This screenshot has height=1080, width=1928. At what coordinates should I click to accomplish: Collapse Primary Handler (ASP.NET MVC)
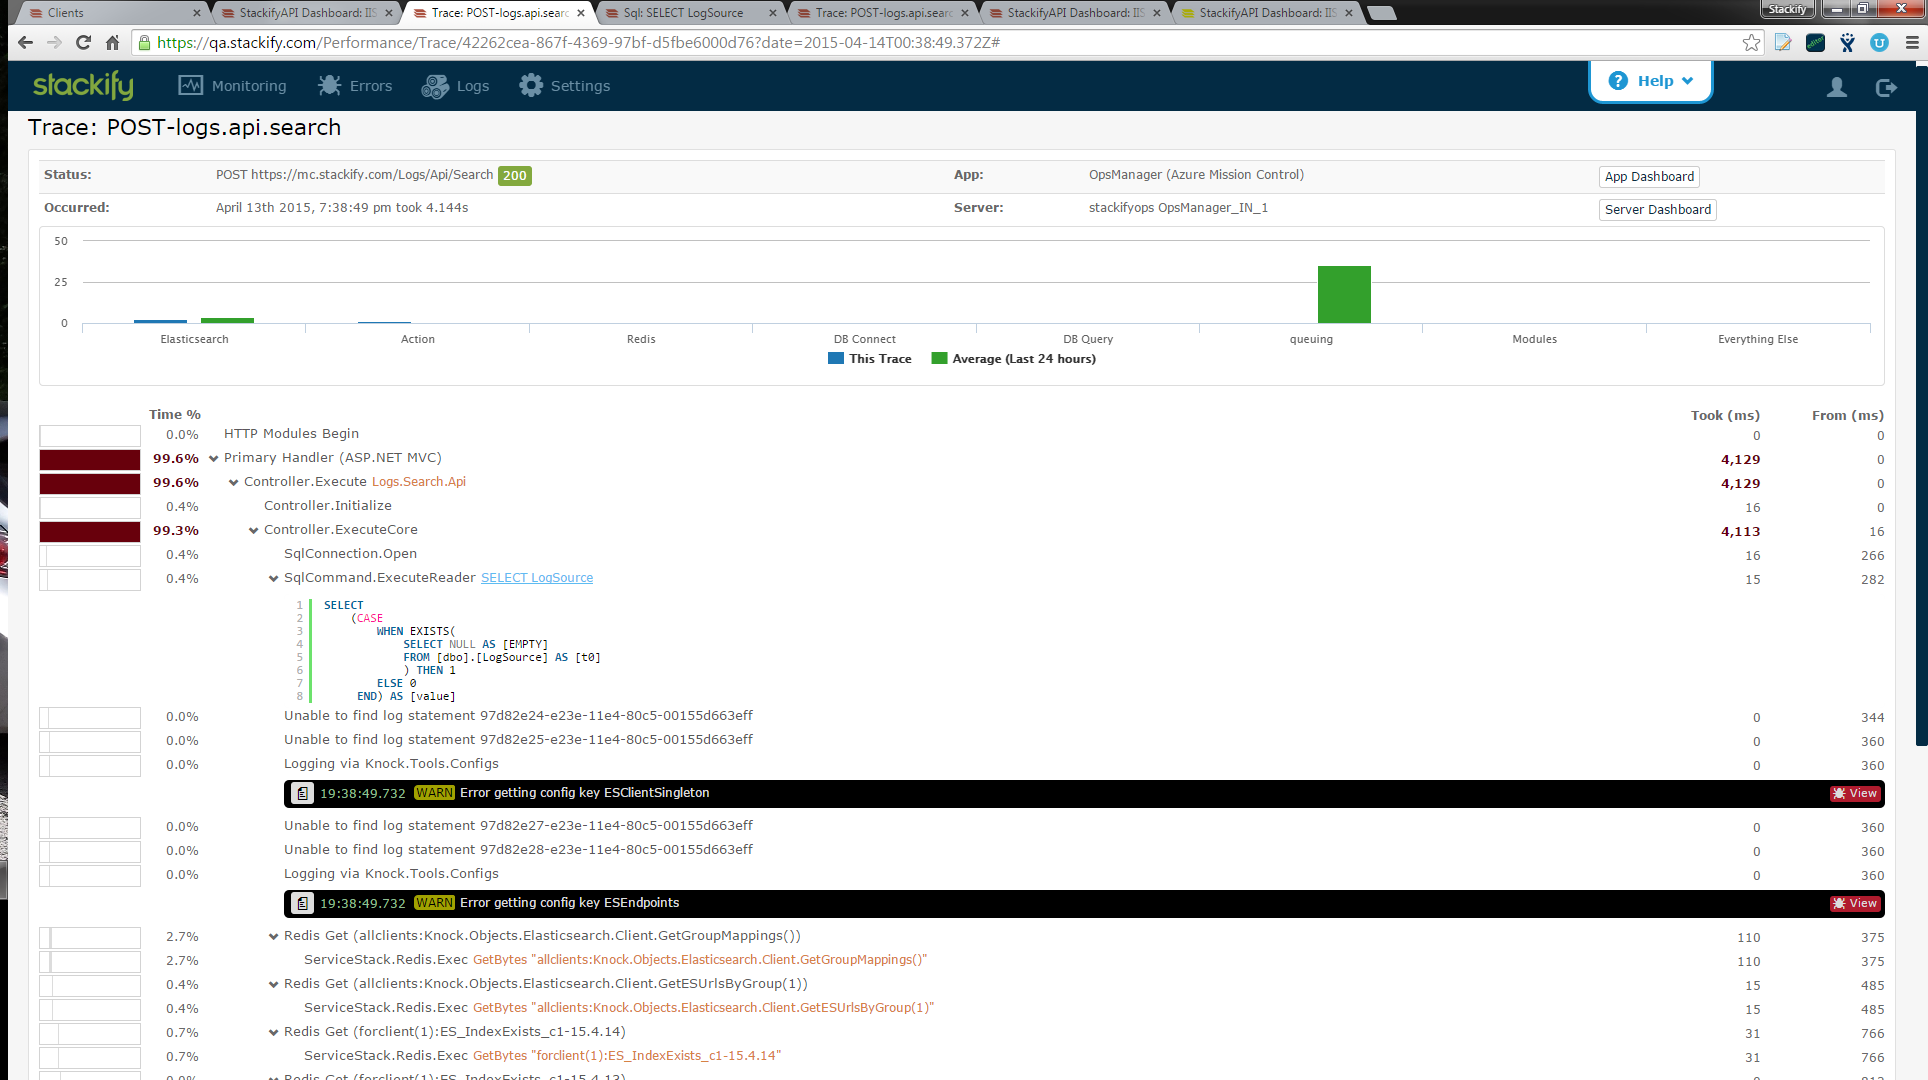[213, 459]
